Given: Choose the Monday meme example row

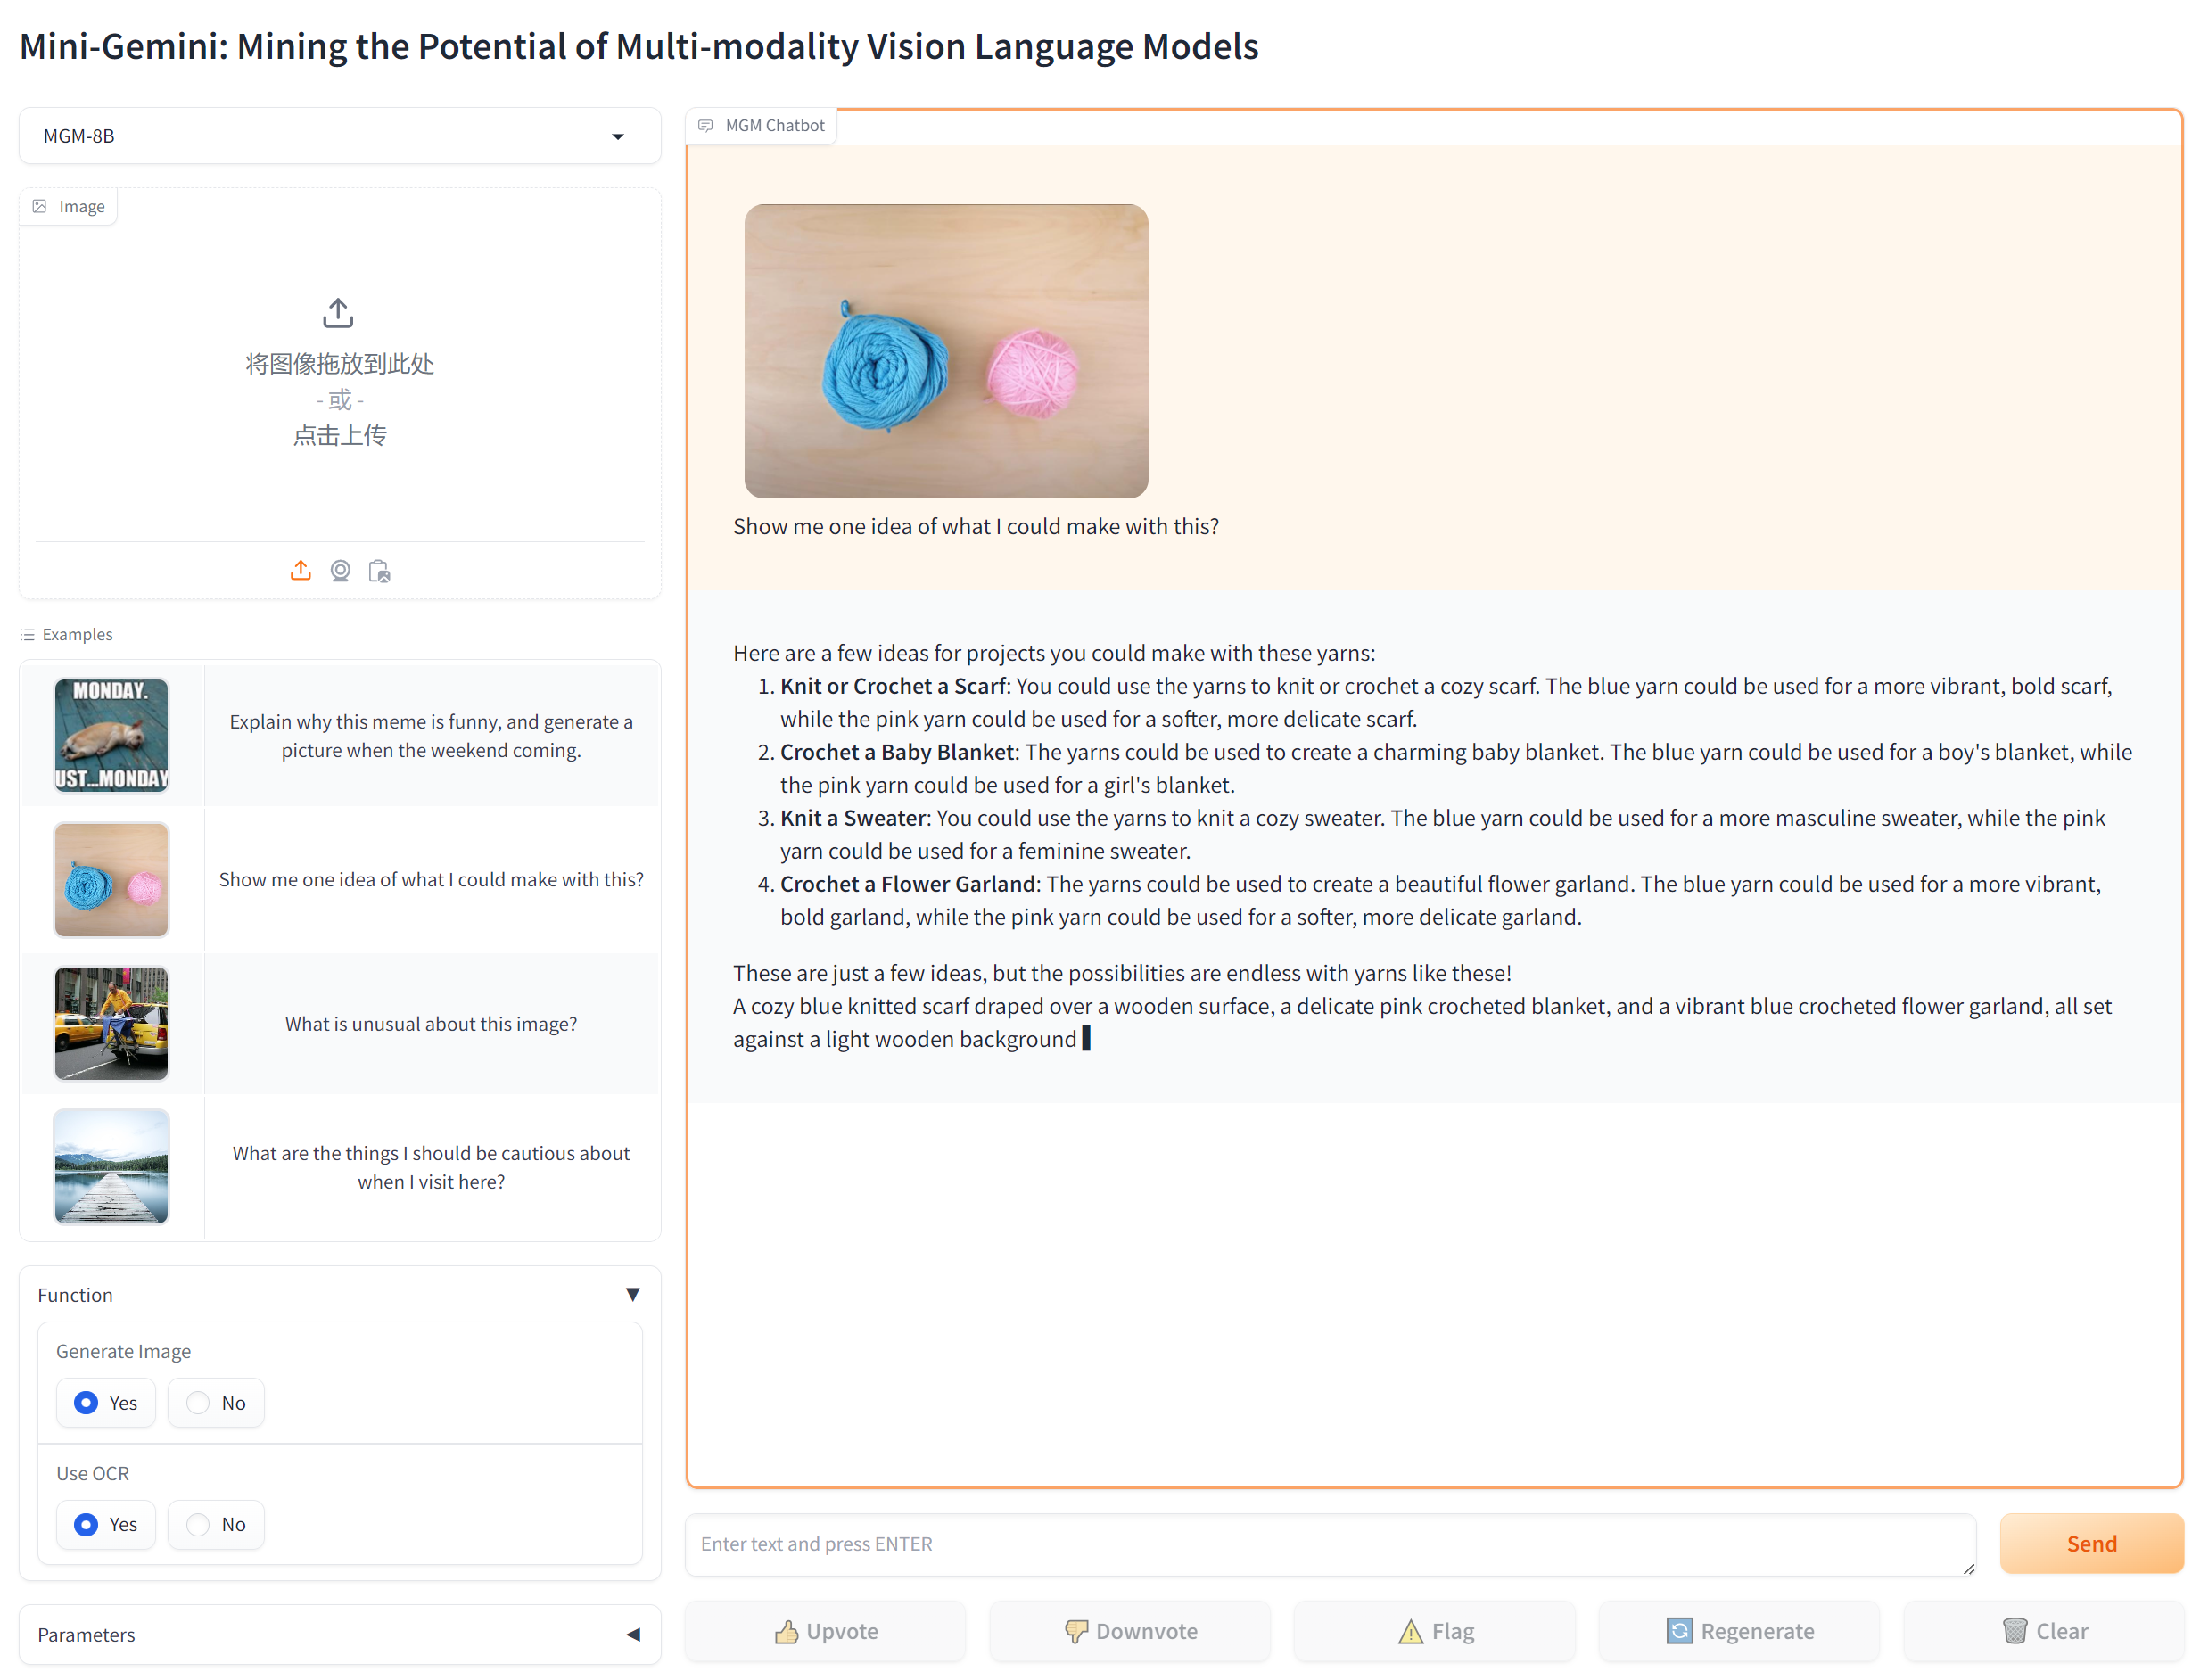Looking at the screenshot, I should click(430, 736).
